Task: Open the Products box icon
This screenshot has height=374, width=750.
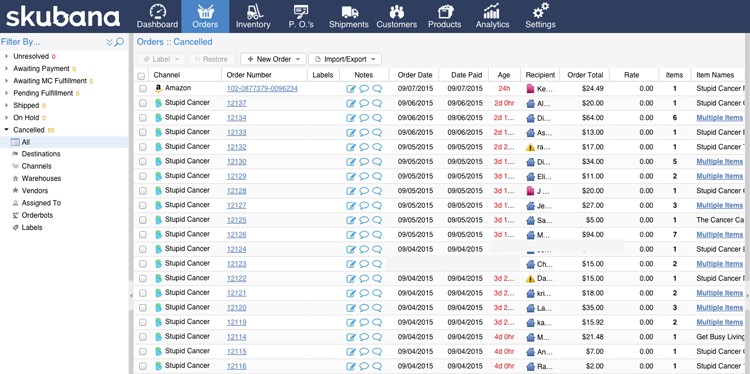Action: coord(445,11)
